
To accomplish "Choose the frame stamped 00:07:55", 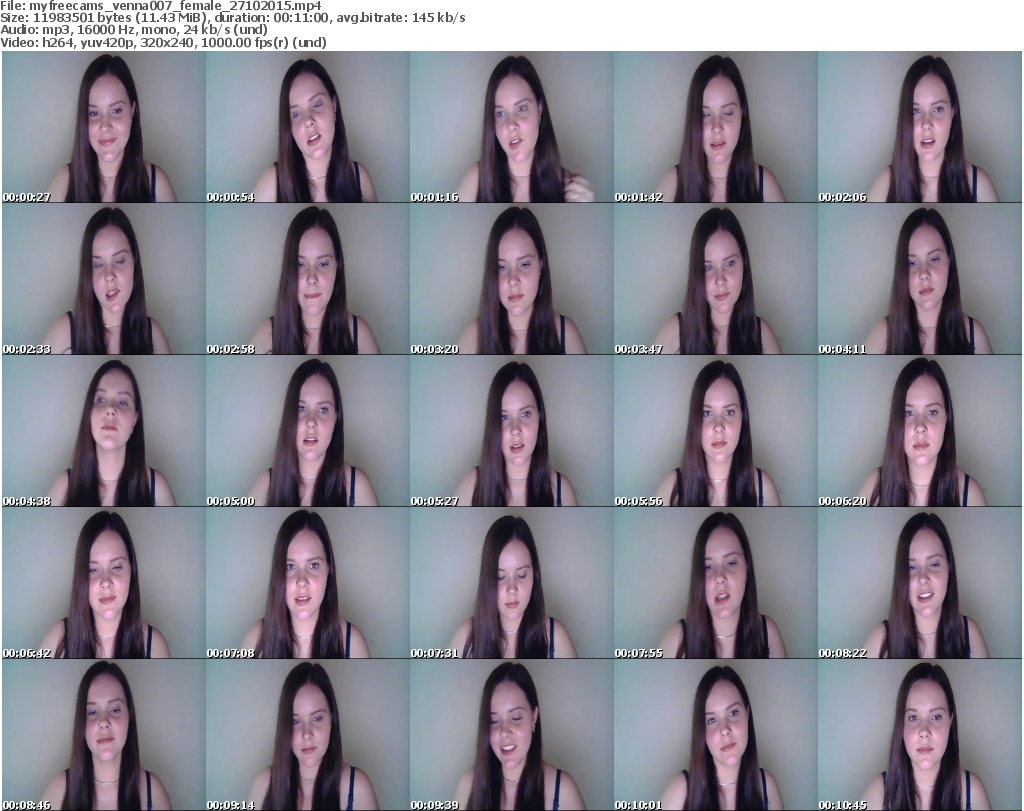I will [715, 583].
